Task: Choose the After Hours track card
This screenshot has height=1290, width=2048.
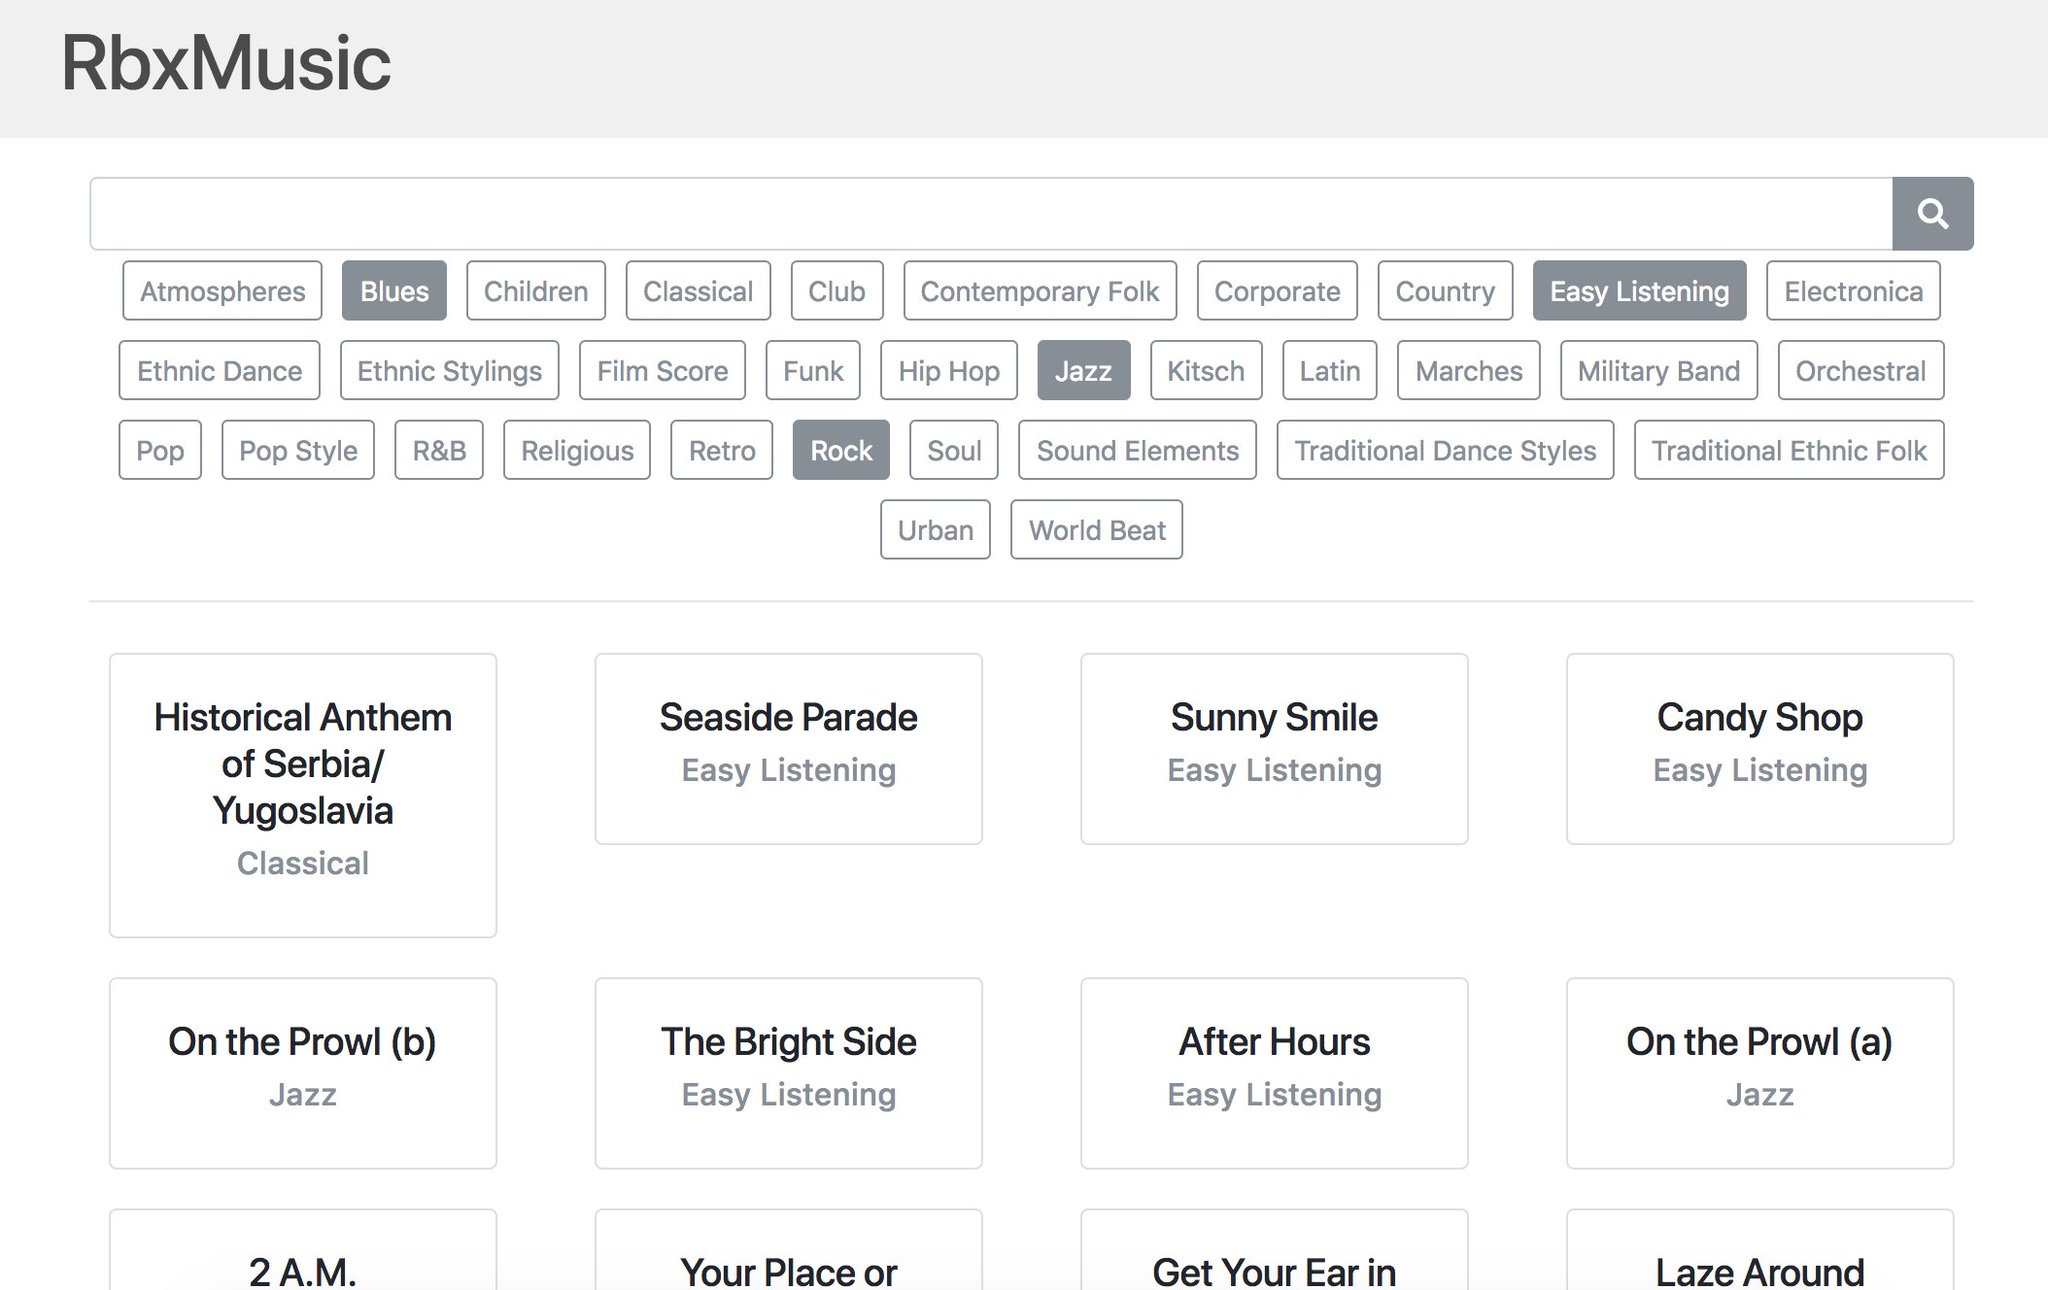Action: click(x=1273, y=1072)
